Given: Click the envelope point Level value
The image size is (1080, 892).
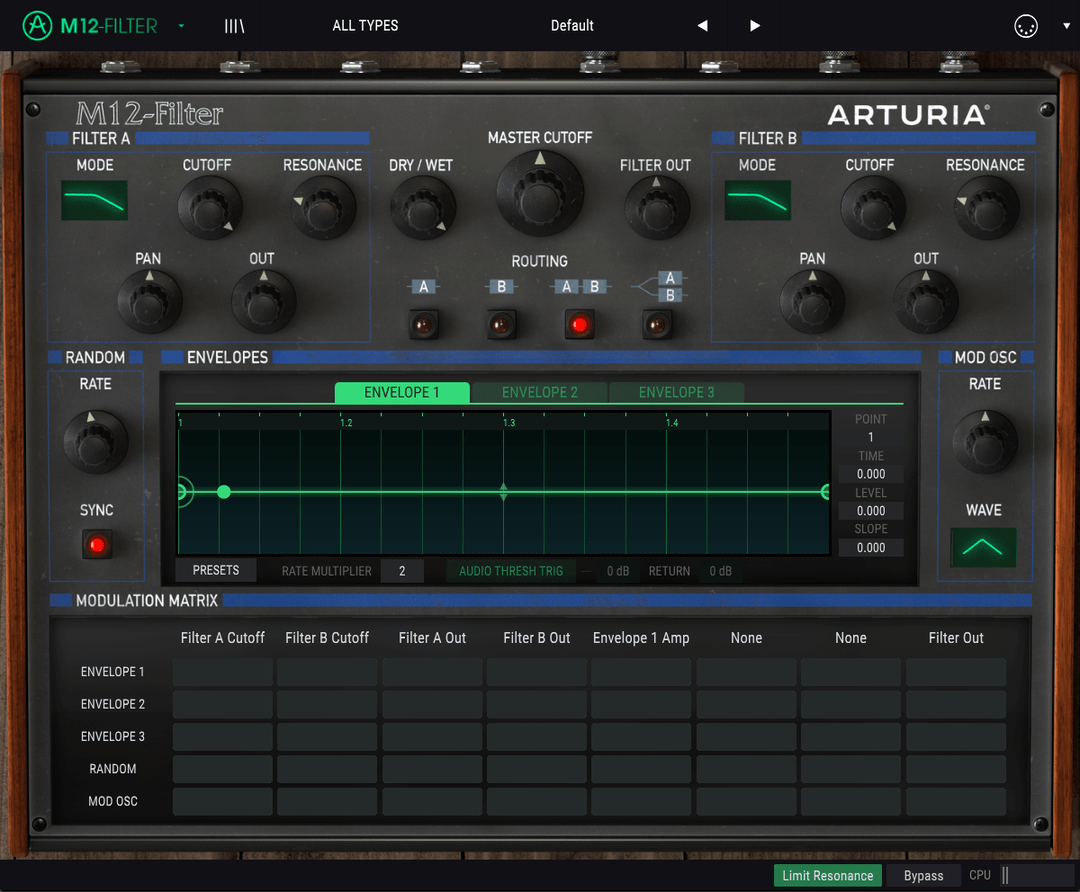Looking at the screenshot, I should click(871, 511).
